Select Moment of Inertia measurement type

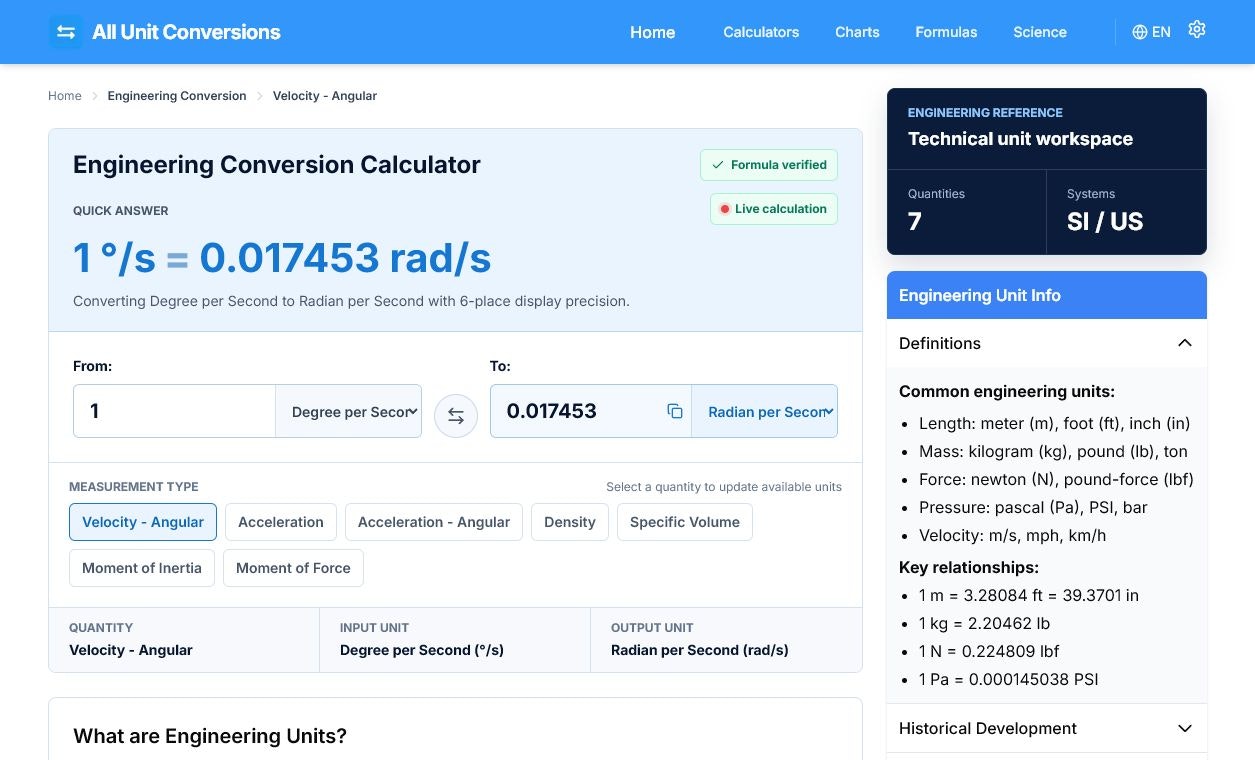tap(142, 568)
